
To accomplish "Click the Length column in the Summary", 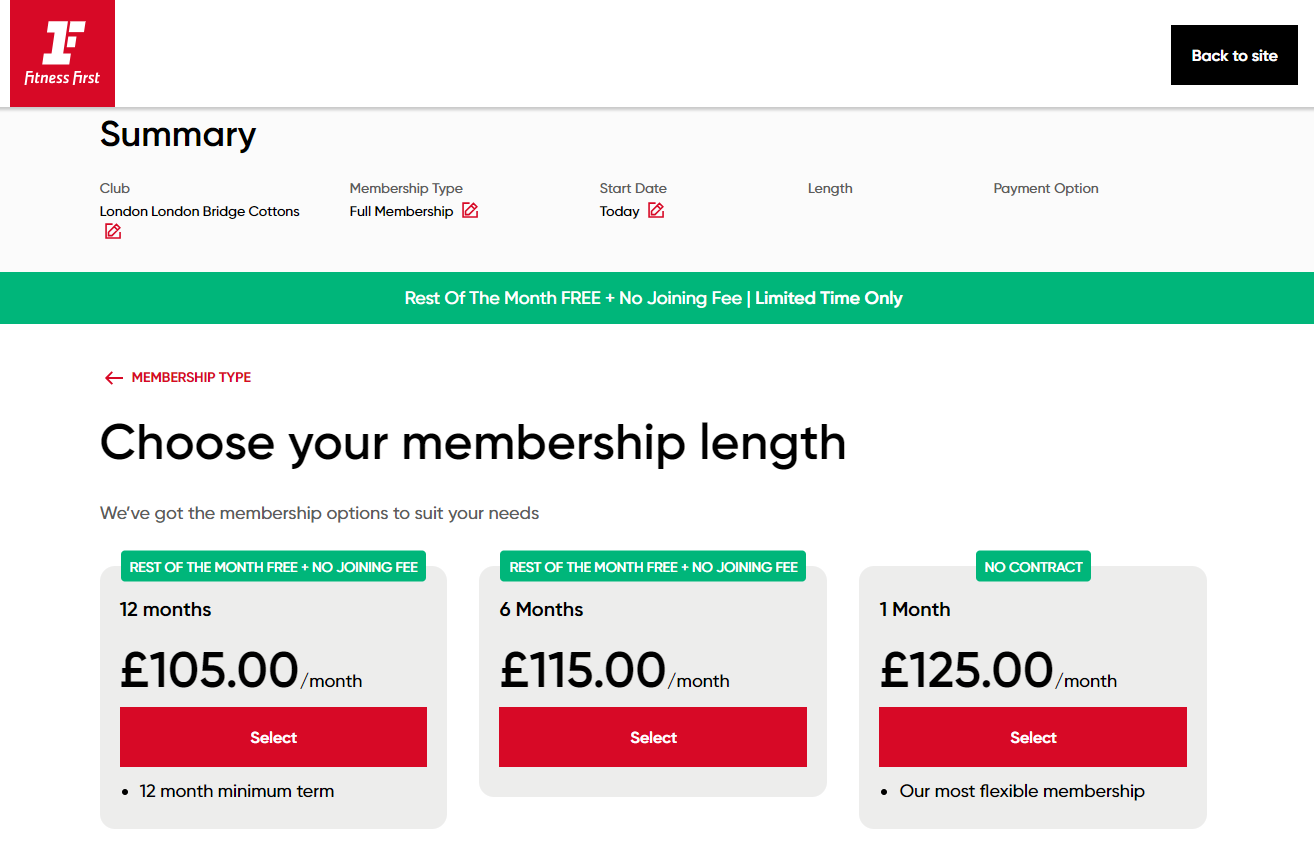I will 830,188.
